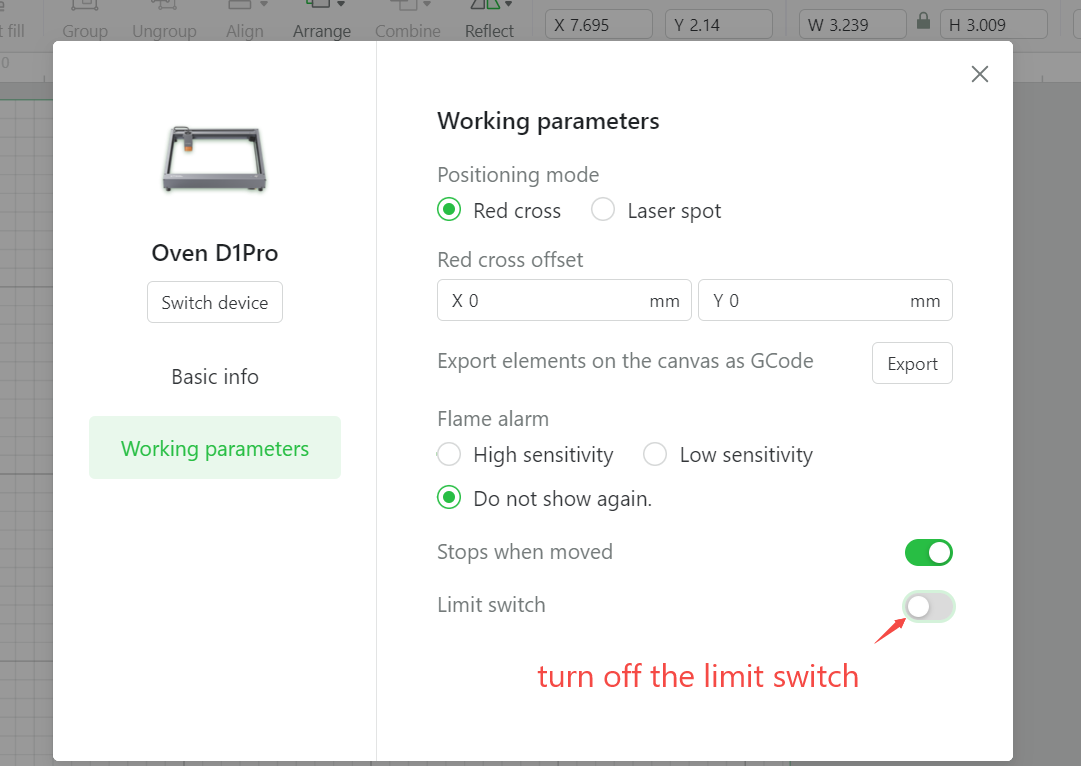Select the Do not show again option
The image size is (1081, 766).
point(449,498)
